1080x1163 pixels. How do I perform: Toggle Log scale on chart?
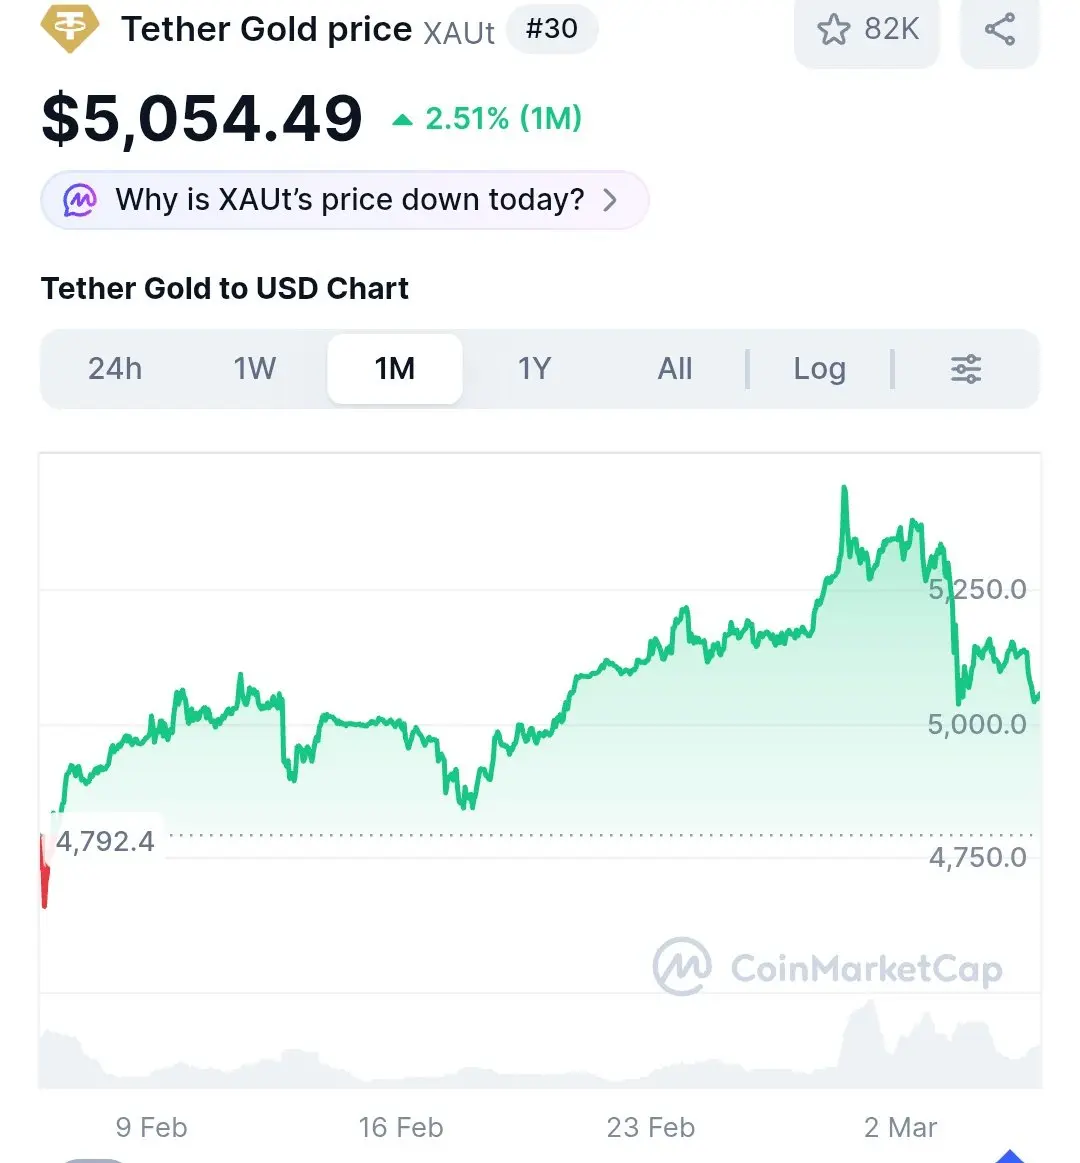coord(819,369)
